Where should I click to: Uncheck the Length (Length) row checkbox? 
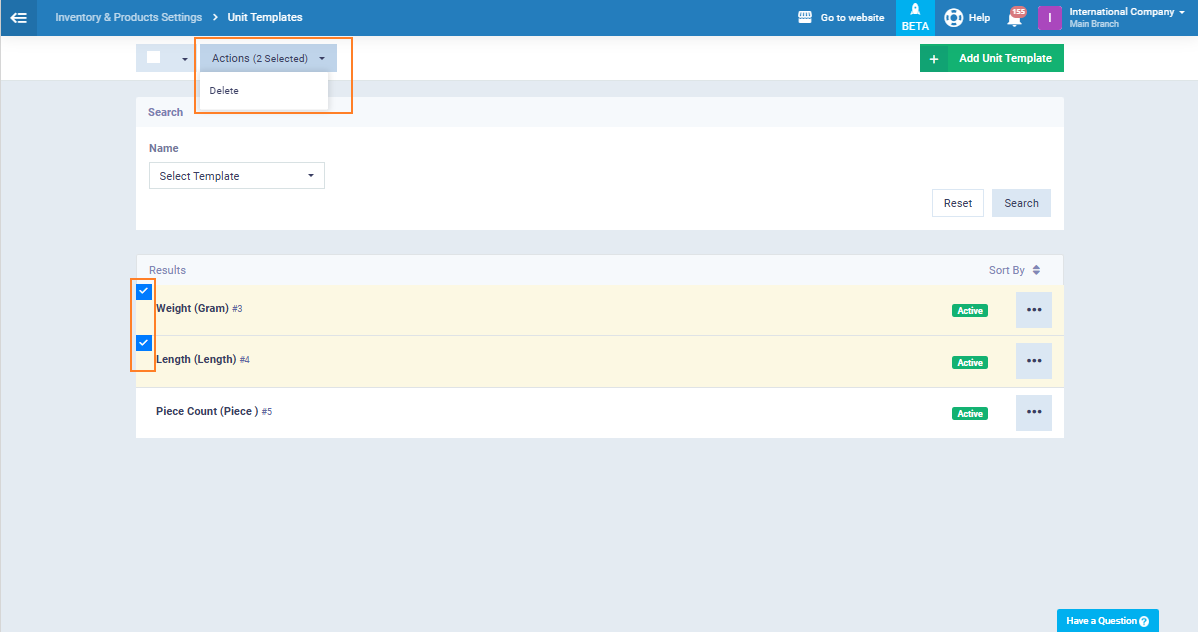coord(144,343)
